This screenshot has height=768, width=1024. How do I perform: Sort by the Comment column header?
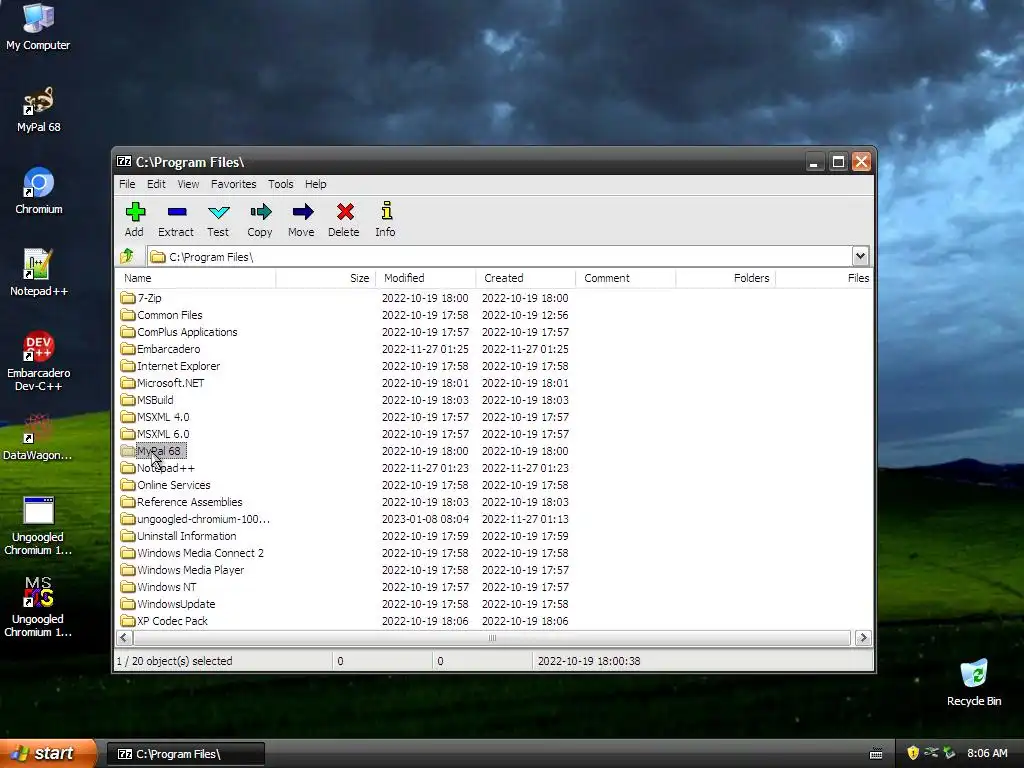pyautogui.click(x=626, y=278)
